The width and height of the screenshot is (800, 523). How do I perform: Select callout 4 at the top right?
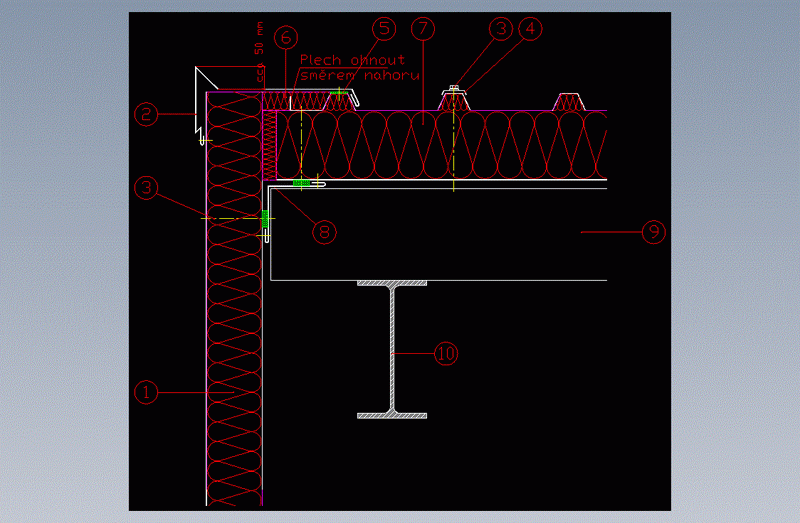click(x=529, y=30)
